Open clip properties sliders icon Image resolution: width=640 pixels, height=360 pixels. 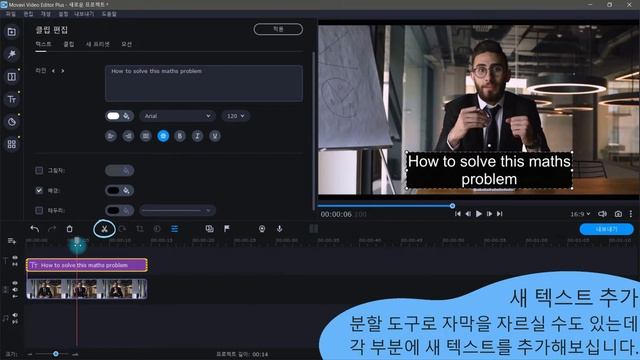pyautogui.click(x=174, y=229)
